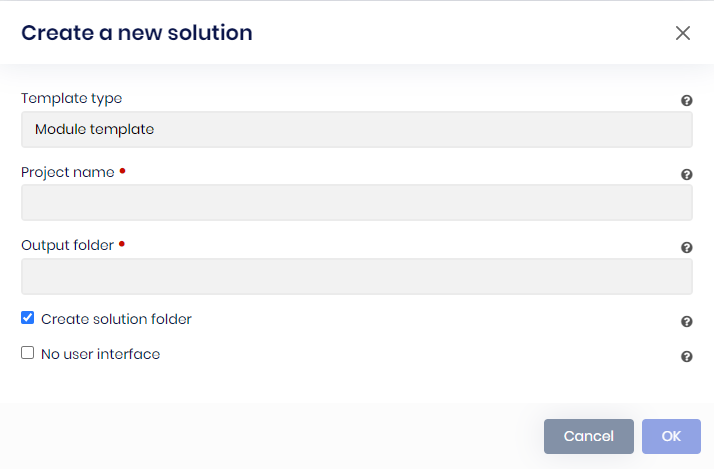Confirm with the OK button
This screenshot has height=469, width=714.
(x=671, y=436)
